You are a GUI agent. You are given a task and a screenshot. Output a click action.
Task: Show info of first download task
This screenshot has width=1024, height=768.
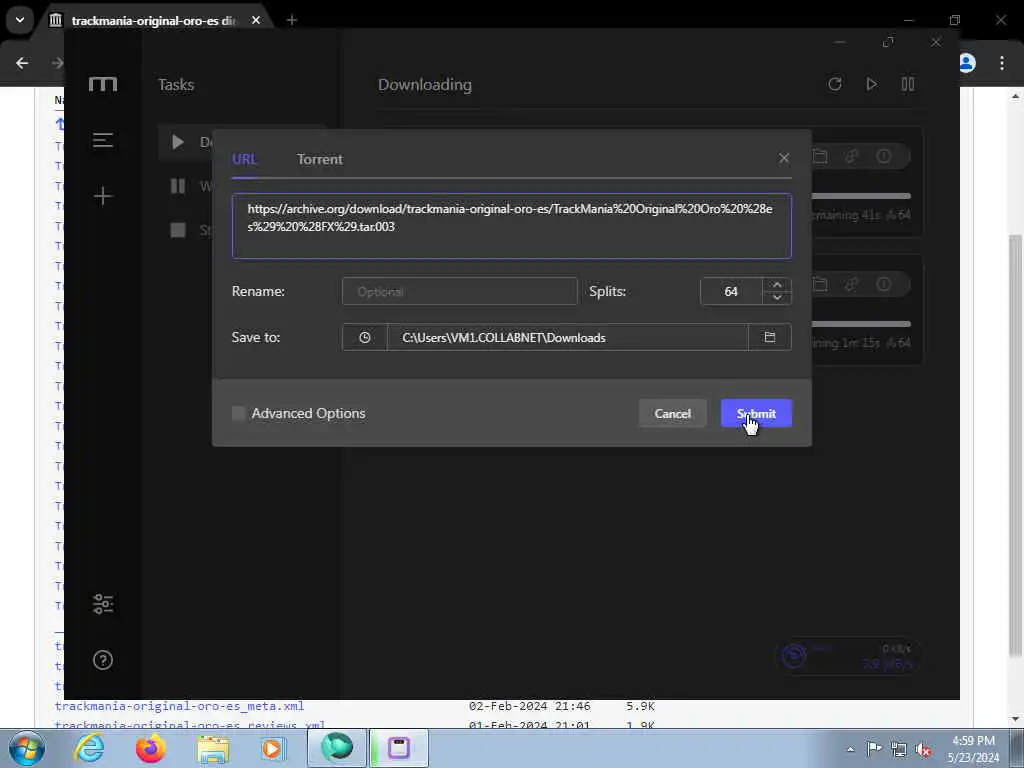click(x=884, y=156)
